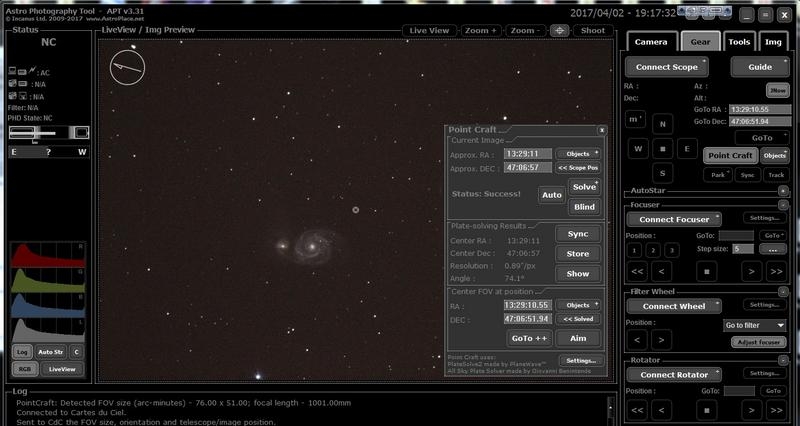Close the Point Craft dialog
The width and height of the screenshot is (800, 426).
[x=601, y=130]
